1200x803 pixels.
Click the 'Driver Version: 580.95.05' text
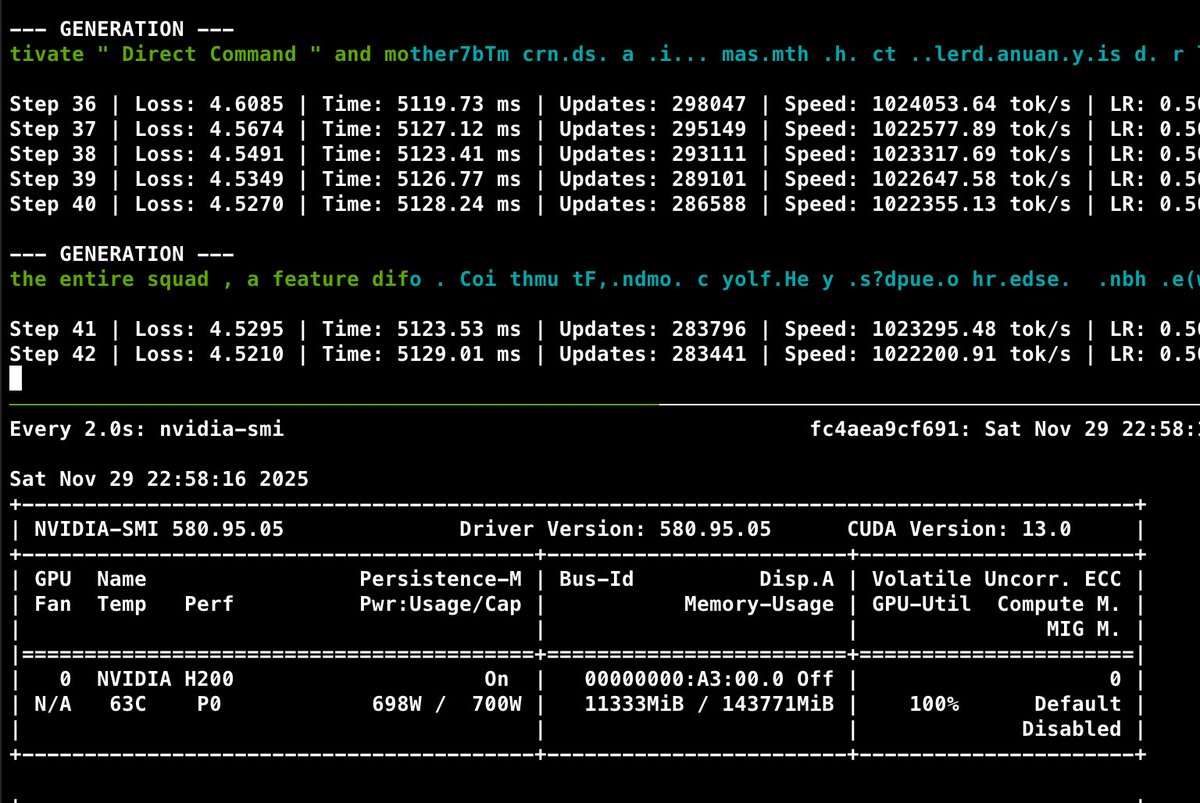click(615, 529)
